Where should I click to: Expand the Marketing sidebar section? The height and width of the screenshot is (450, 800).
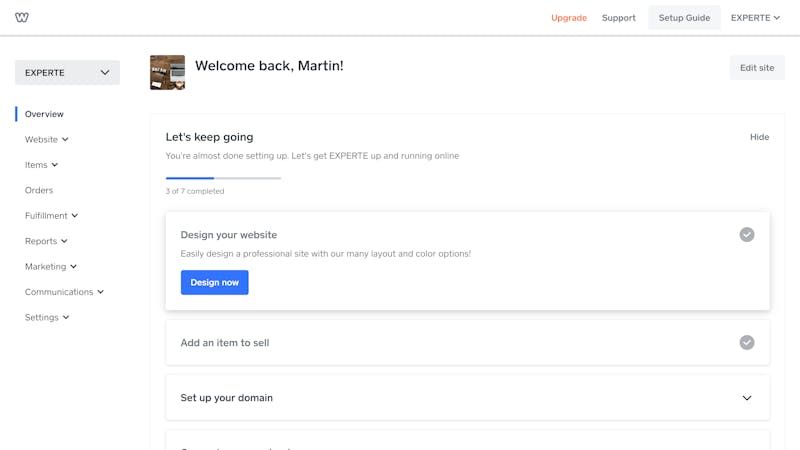tap(51, 267)
